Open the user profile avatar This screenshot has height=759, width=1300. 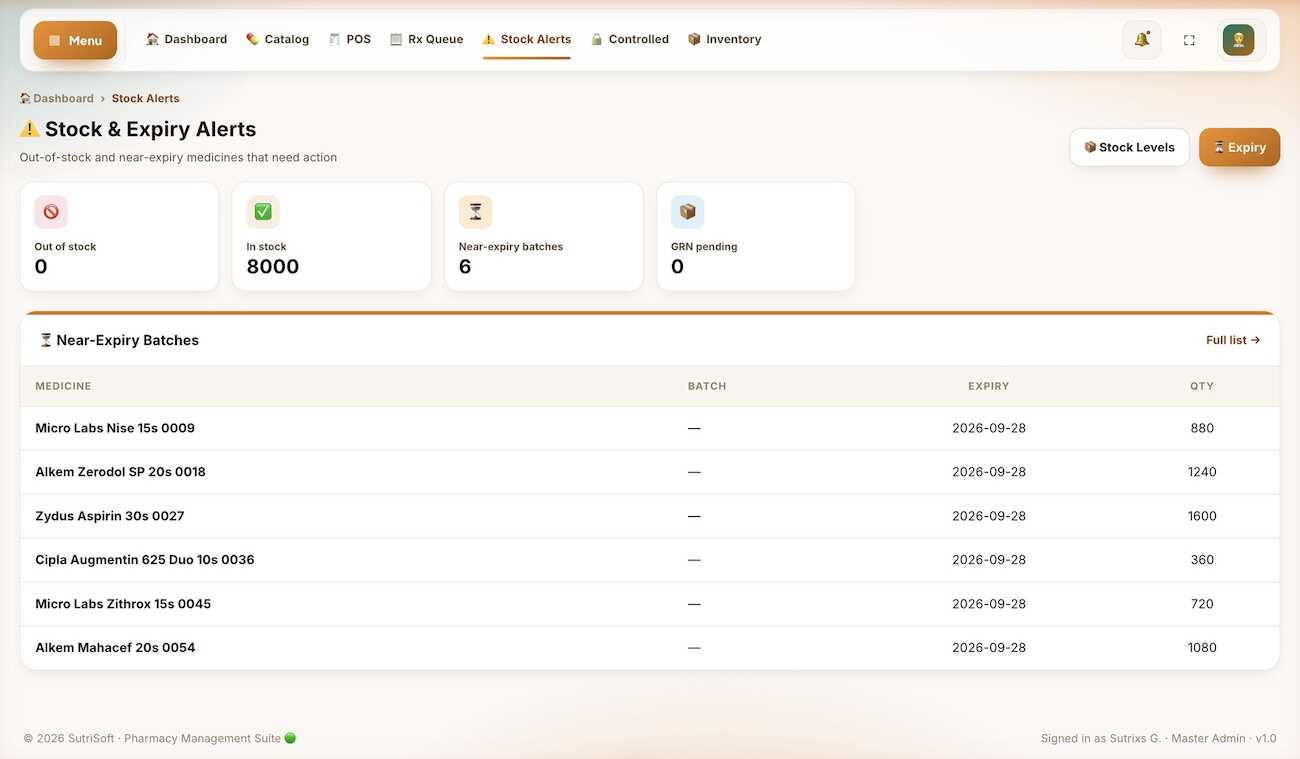1238,40
